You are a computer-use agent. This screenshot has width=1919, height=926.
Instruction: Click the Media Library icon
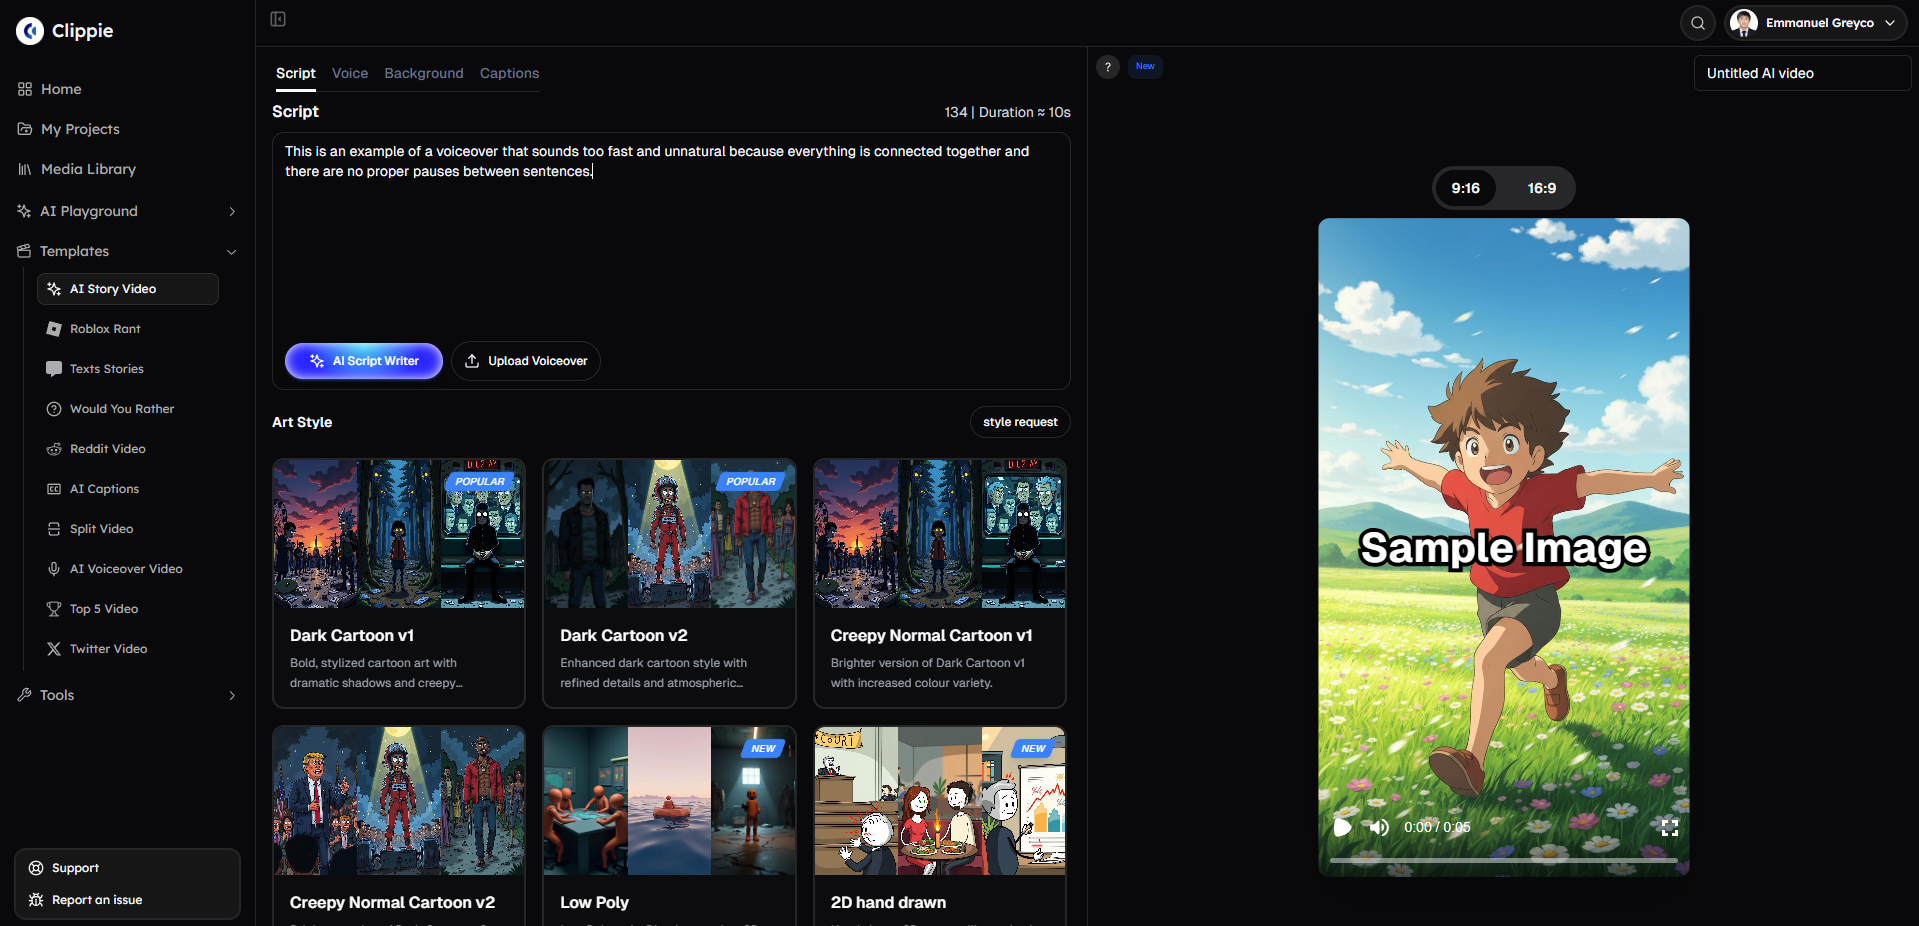click(25, 169)
